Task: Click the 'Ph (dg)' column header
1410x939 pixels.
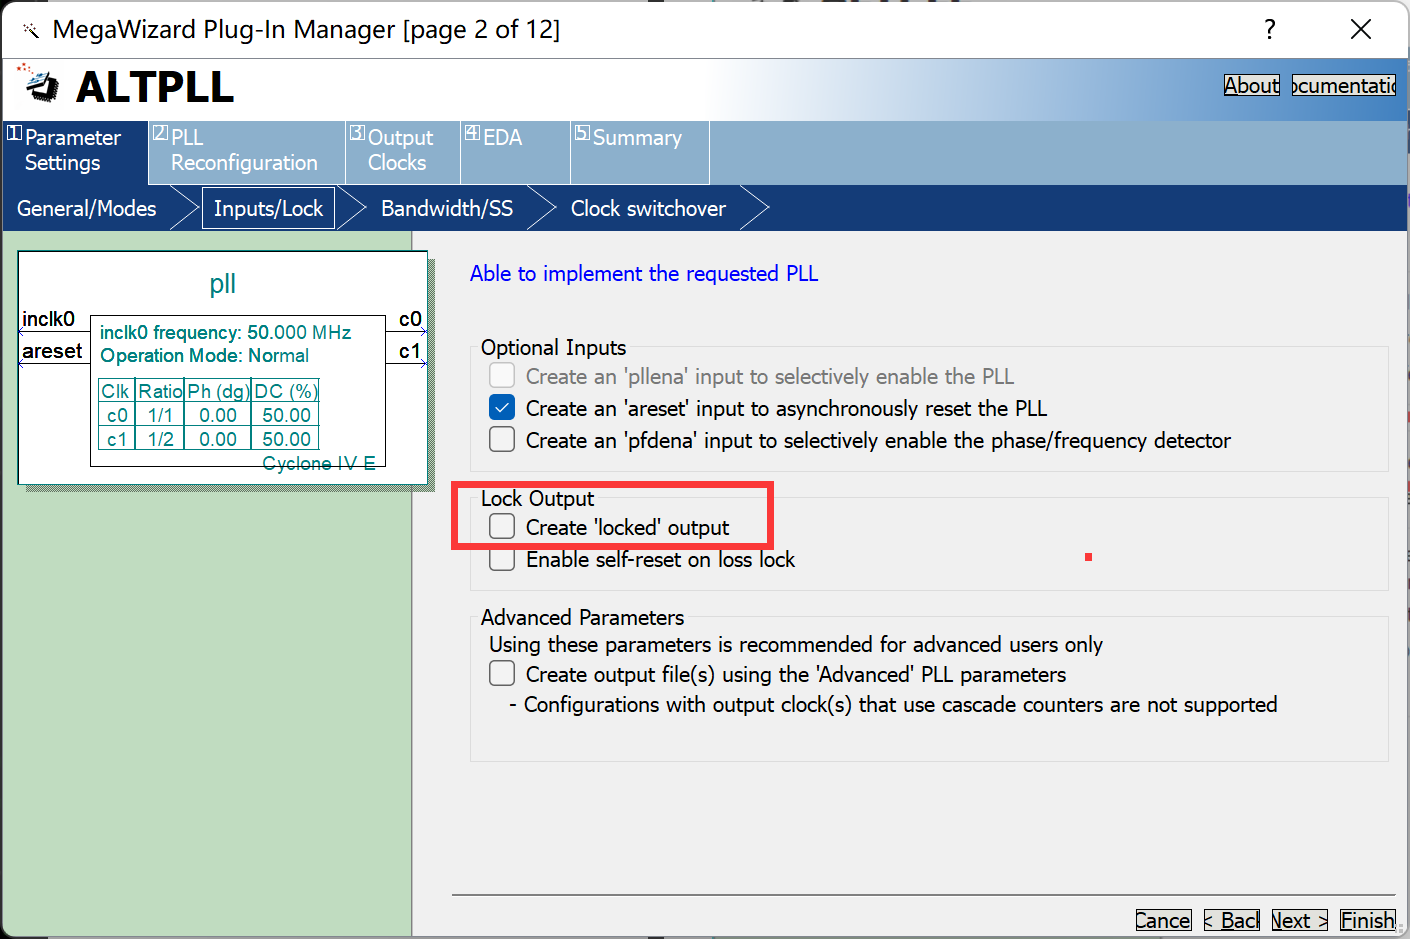Action: (218, 391)
